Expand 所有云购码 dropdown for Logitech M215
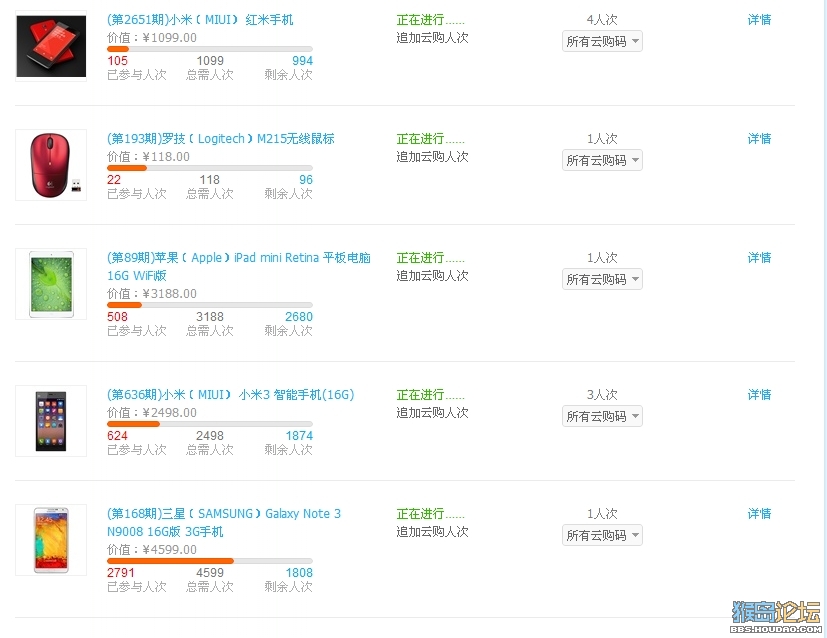Viewport: 827px width, 638px height. pos(602,160)
